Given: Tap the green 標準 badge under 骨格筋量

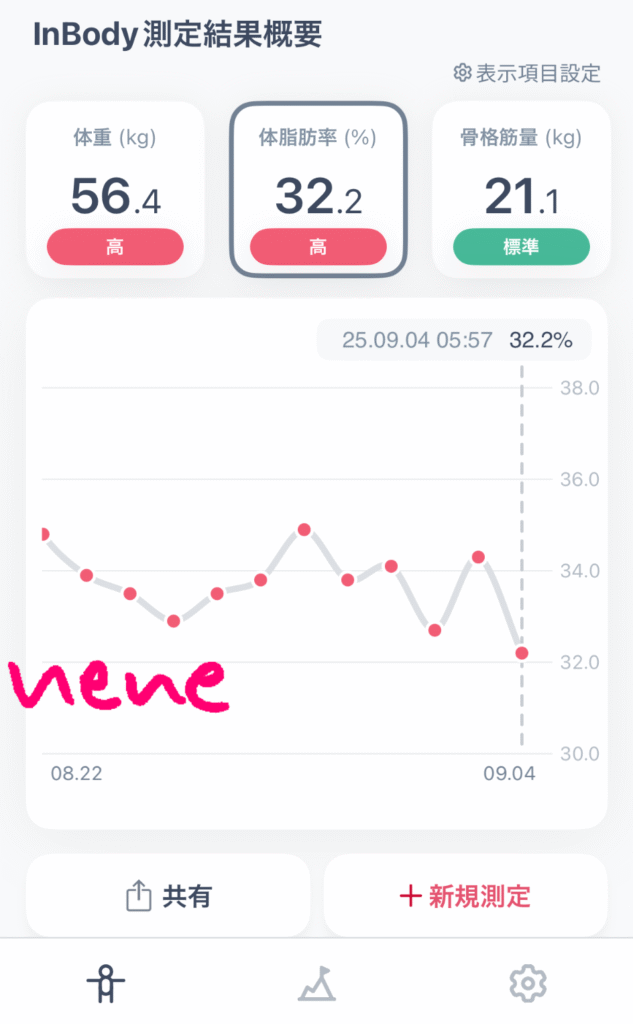Looking at the screenshot, I should (521, 247).
